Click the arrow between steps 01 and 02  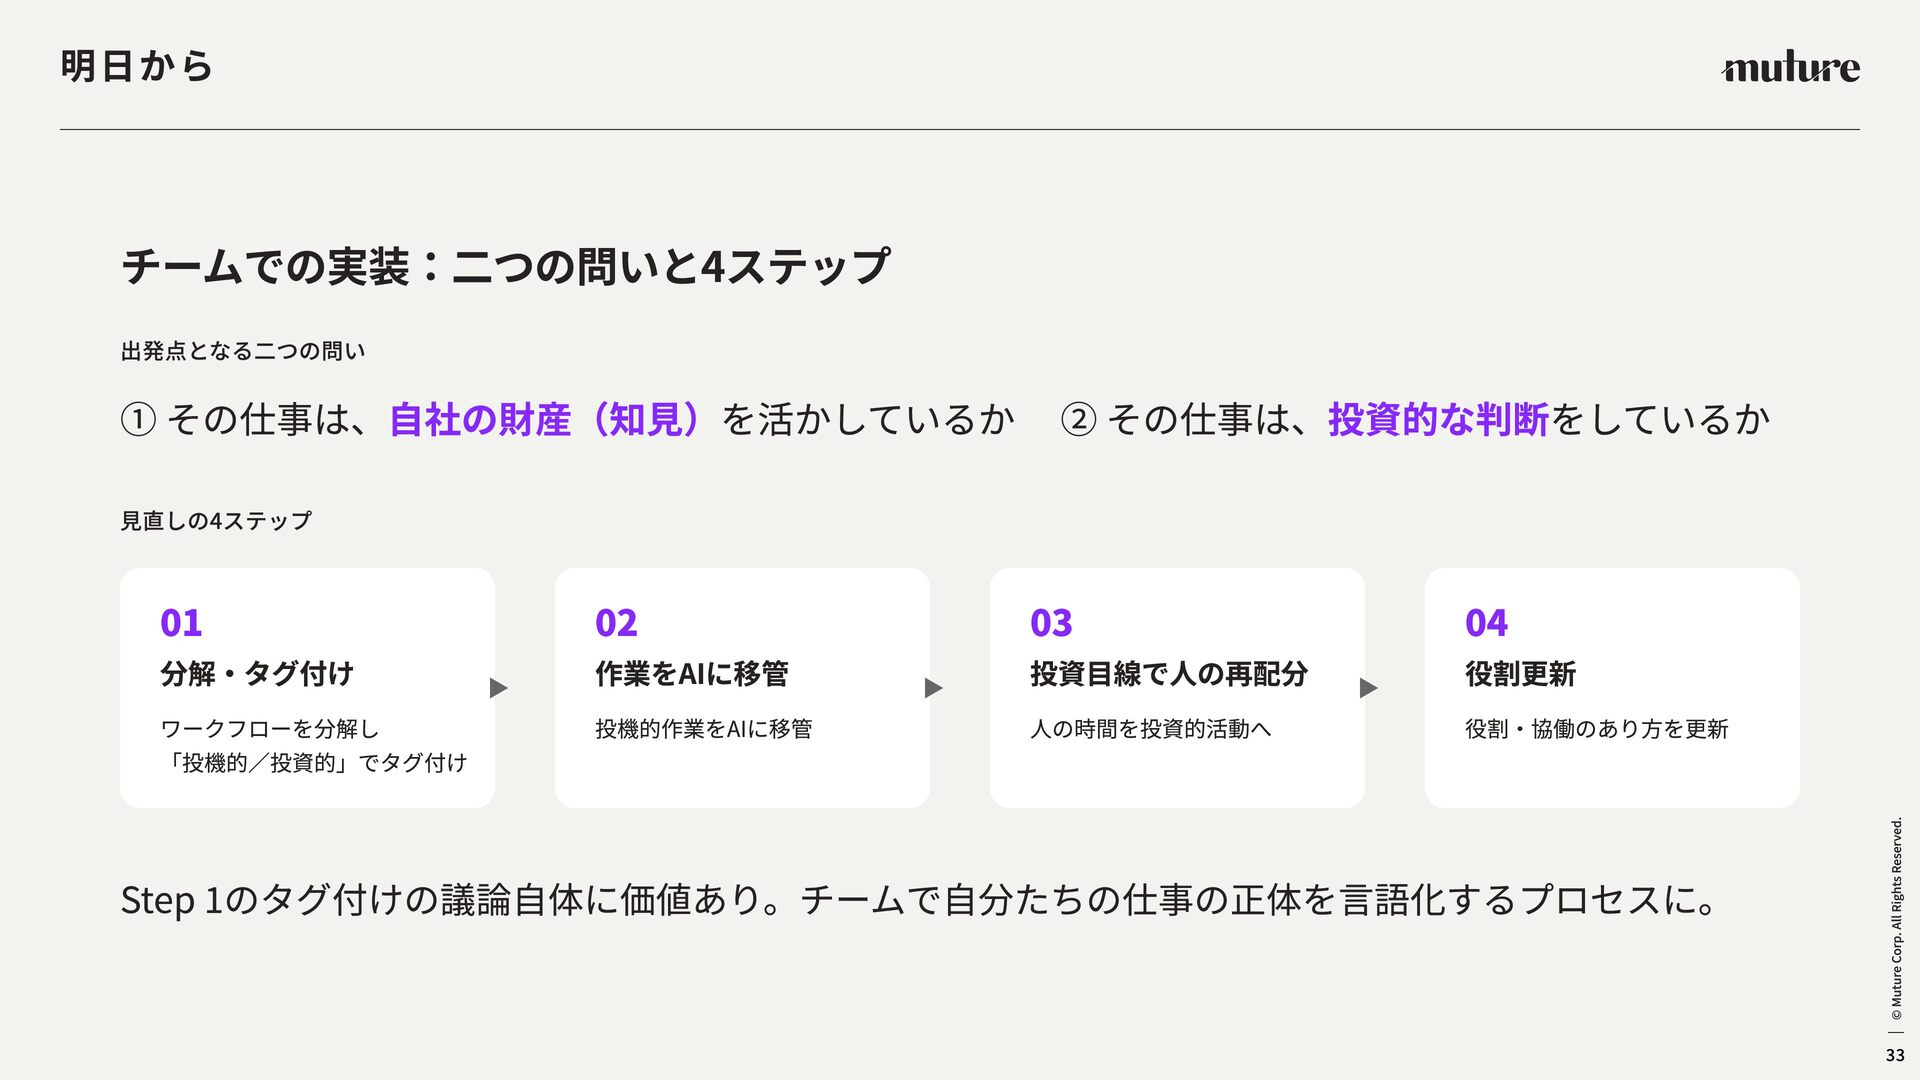point(499,688)
